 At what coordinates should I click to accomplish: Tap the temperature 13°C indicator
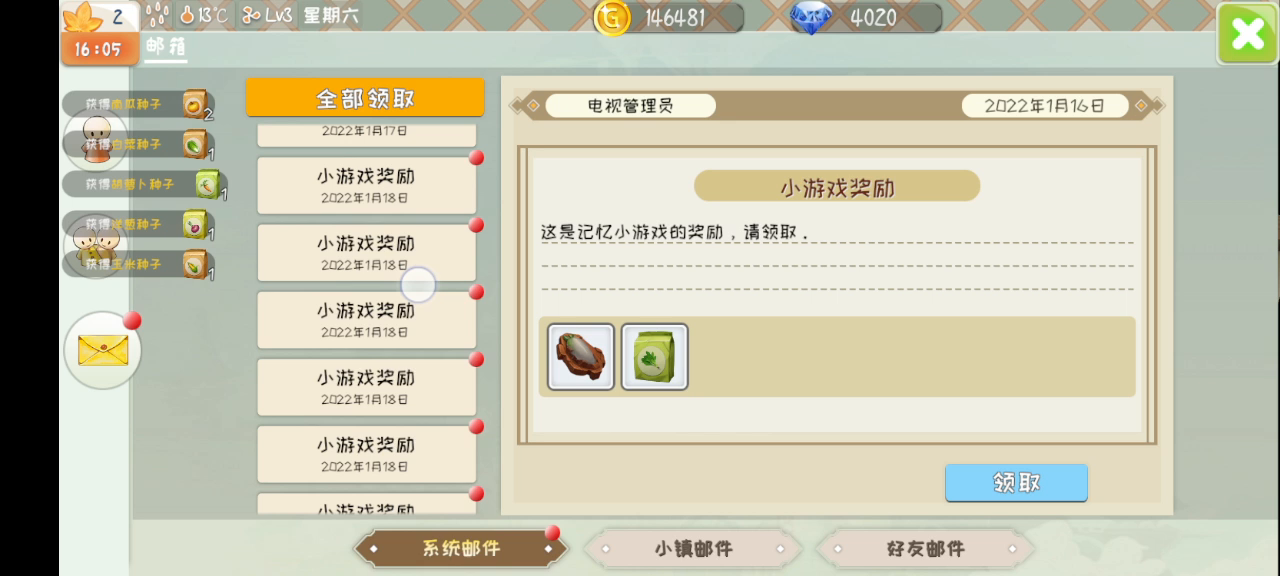point(205,16)
